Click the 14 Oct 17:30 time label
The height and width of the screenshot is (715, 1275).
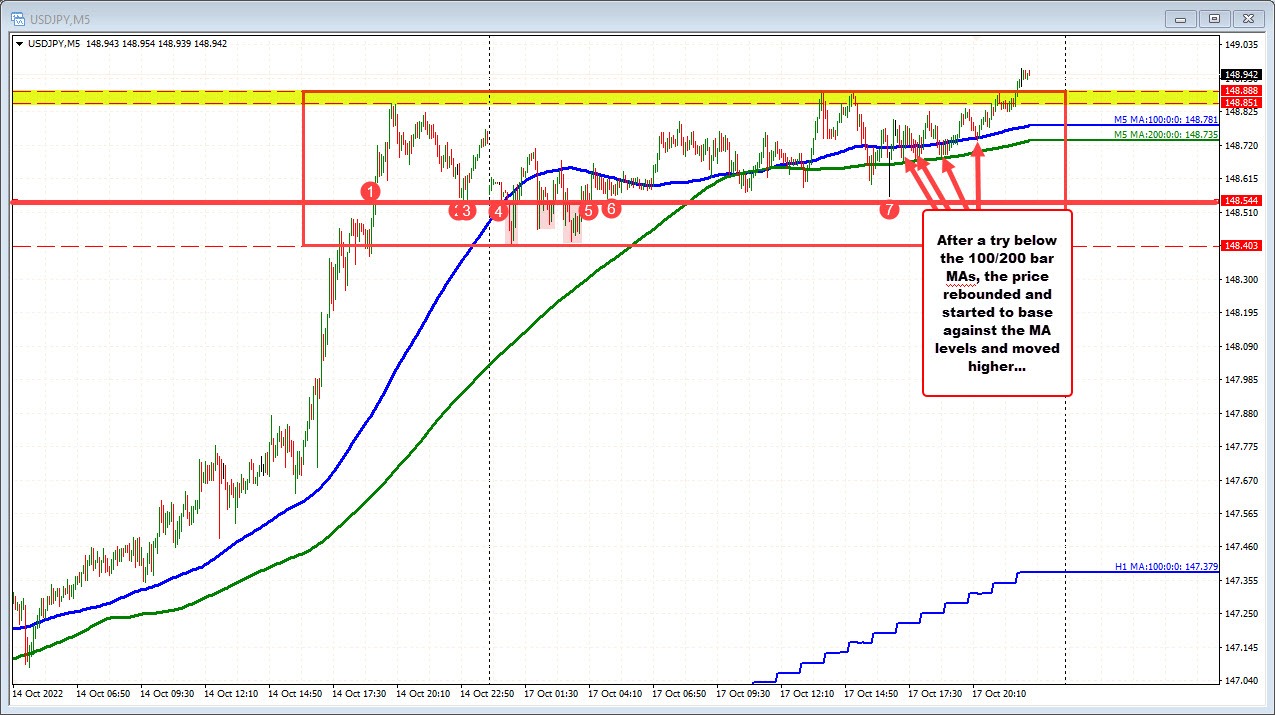359,692
